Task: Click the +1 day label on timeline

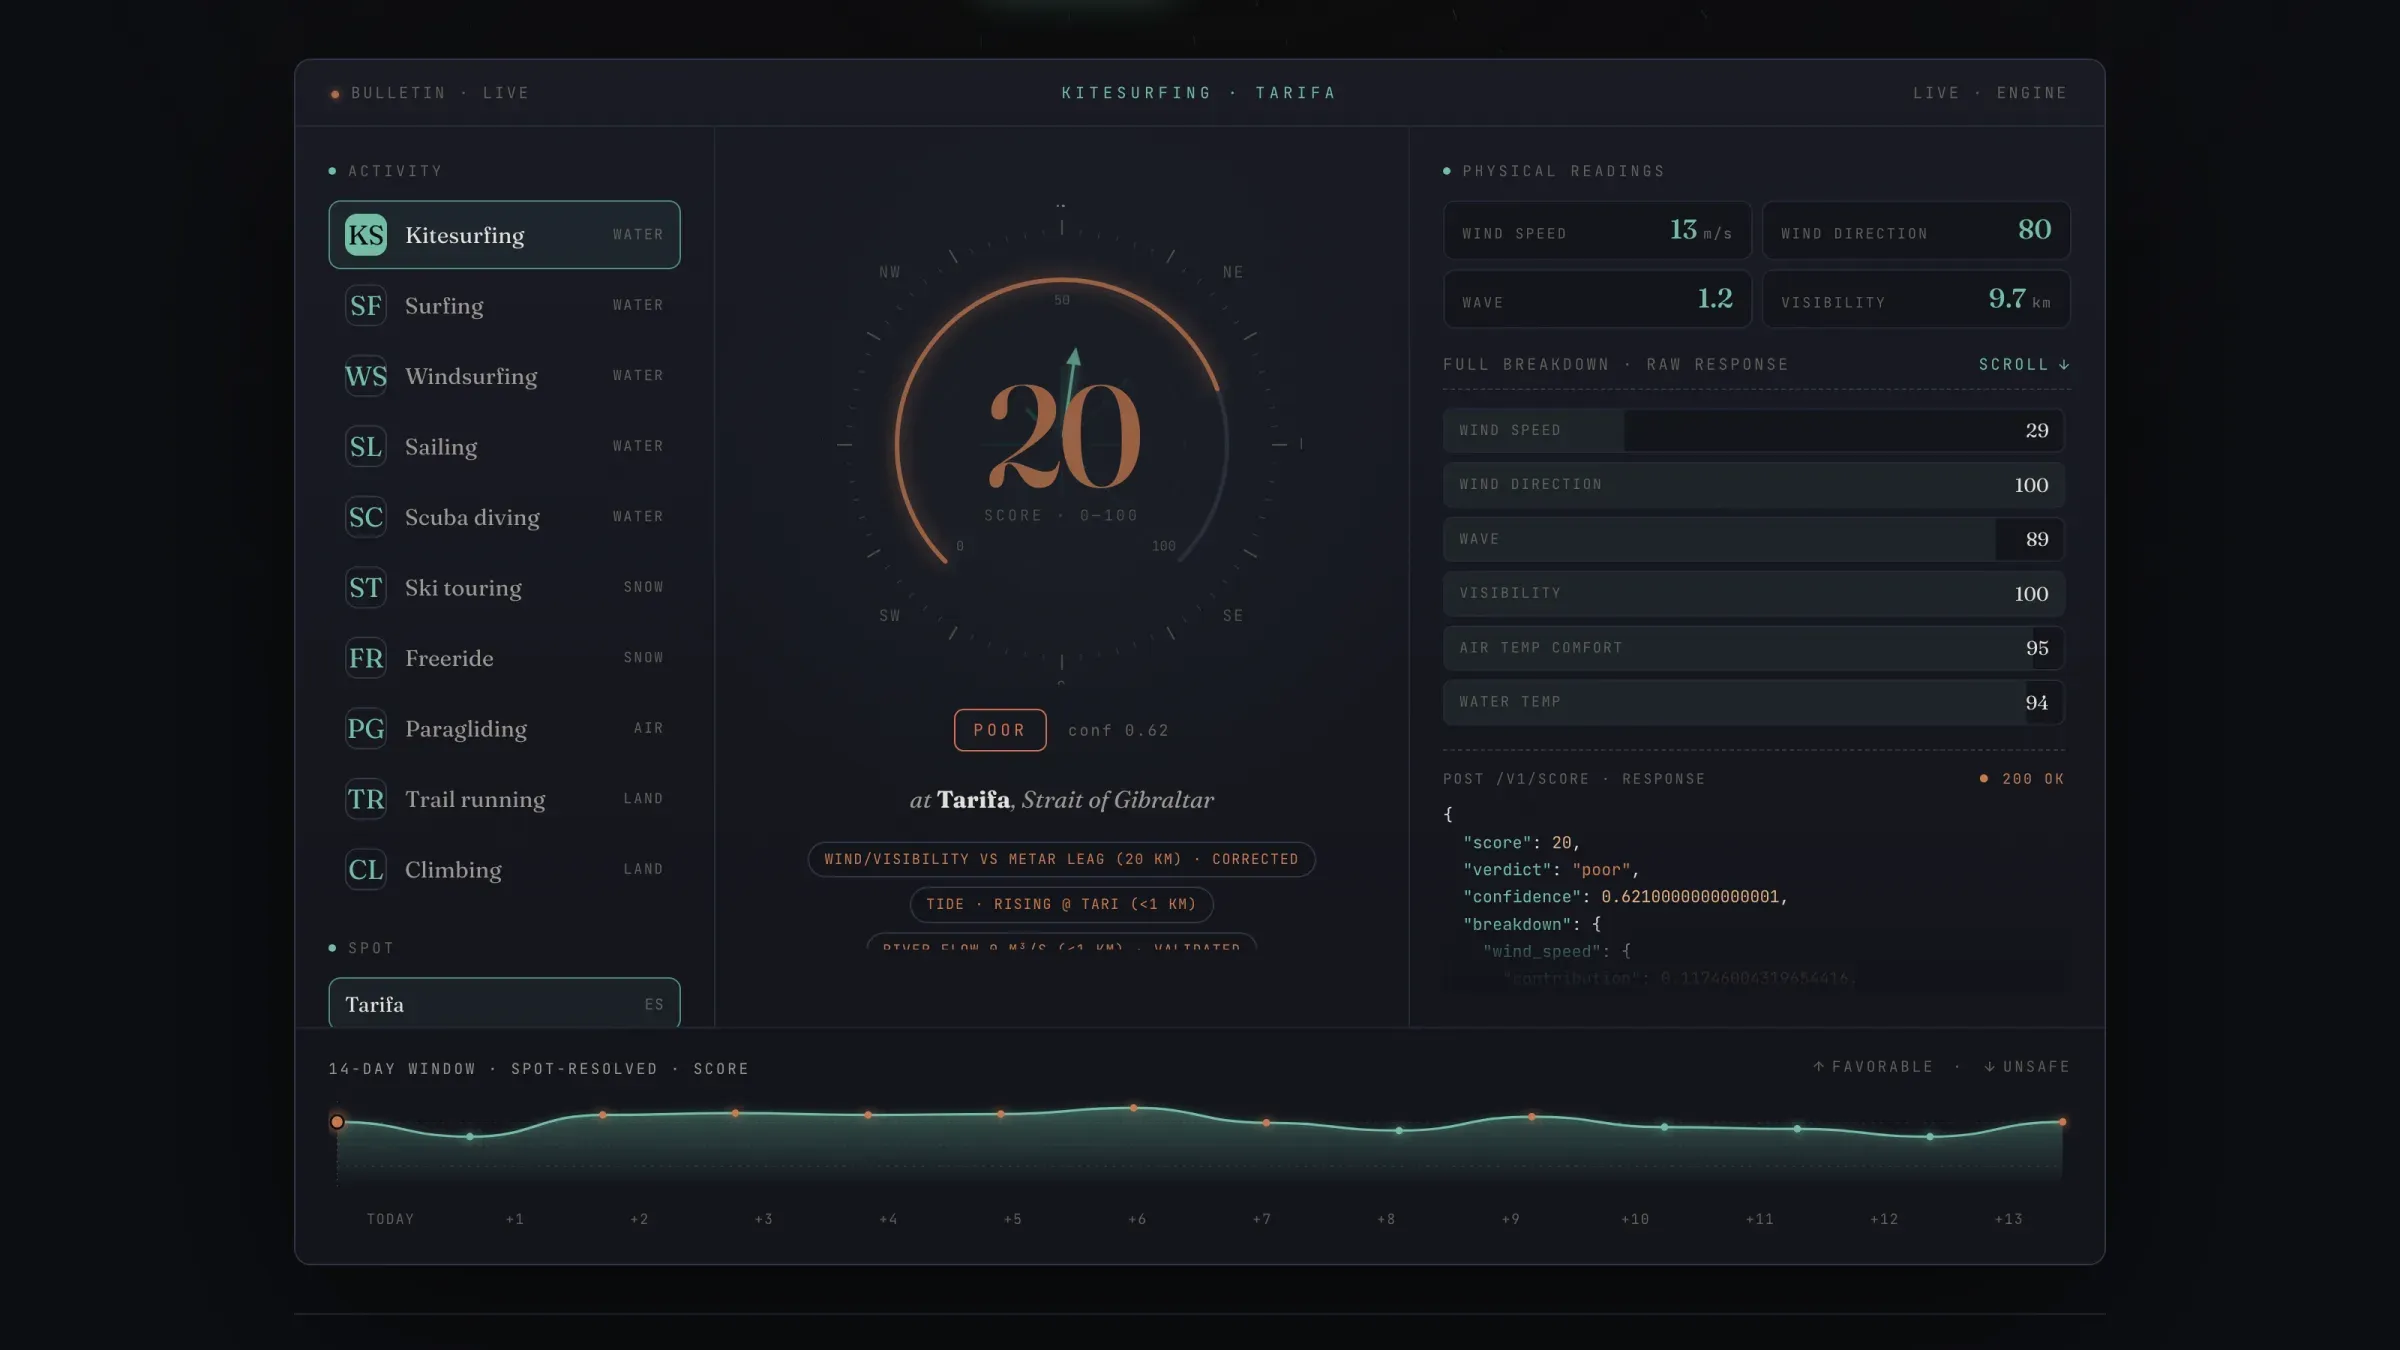Action: [515, 1219]
